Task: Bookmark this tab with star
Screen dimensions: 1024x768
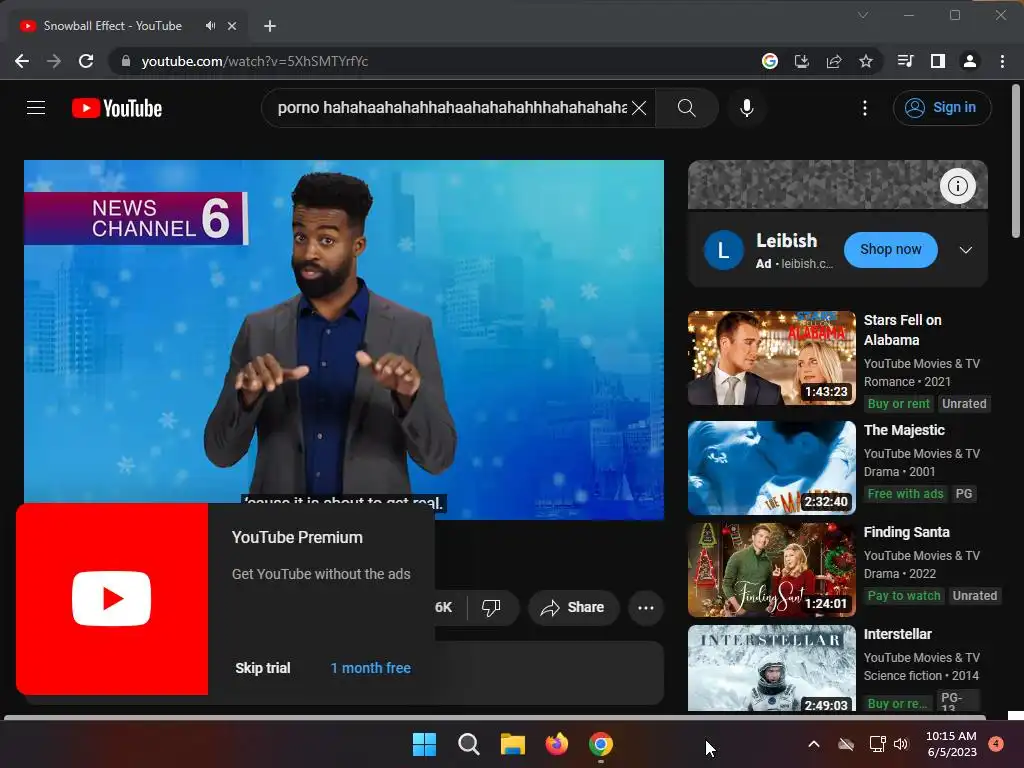Action: (865, 61)
